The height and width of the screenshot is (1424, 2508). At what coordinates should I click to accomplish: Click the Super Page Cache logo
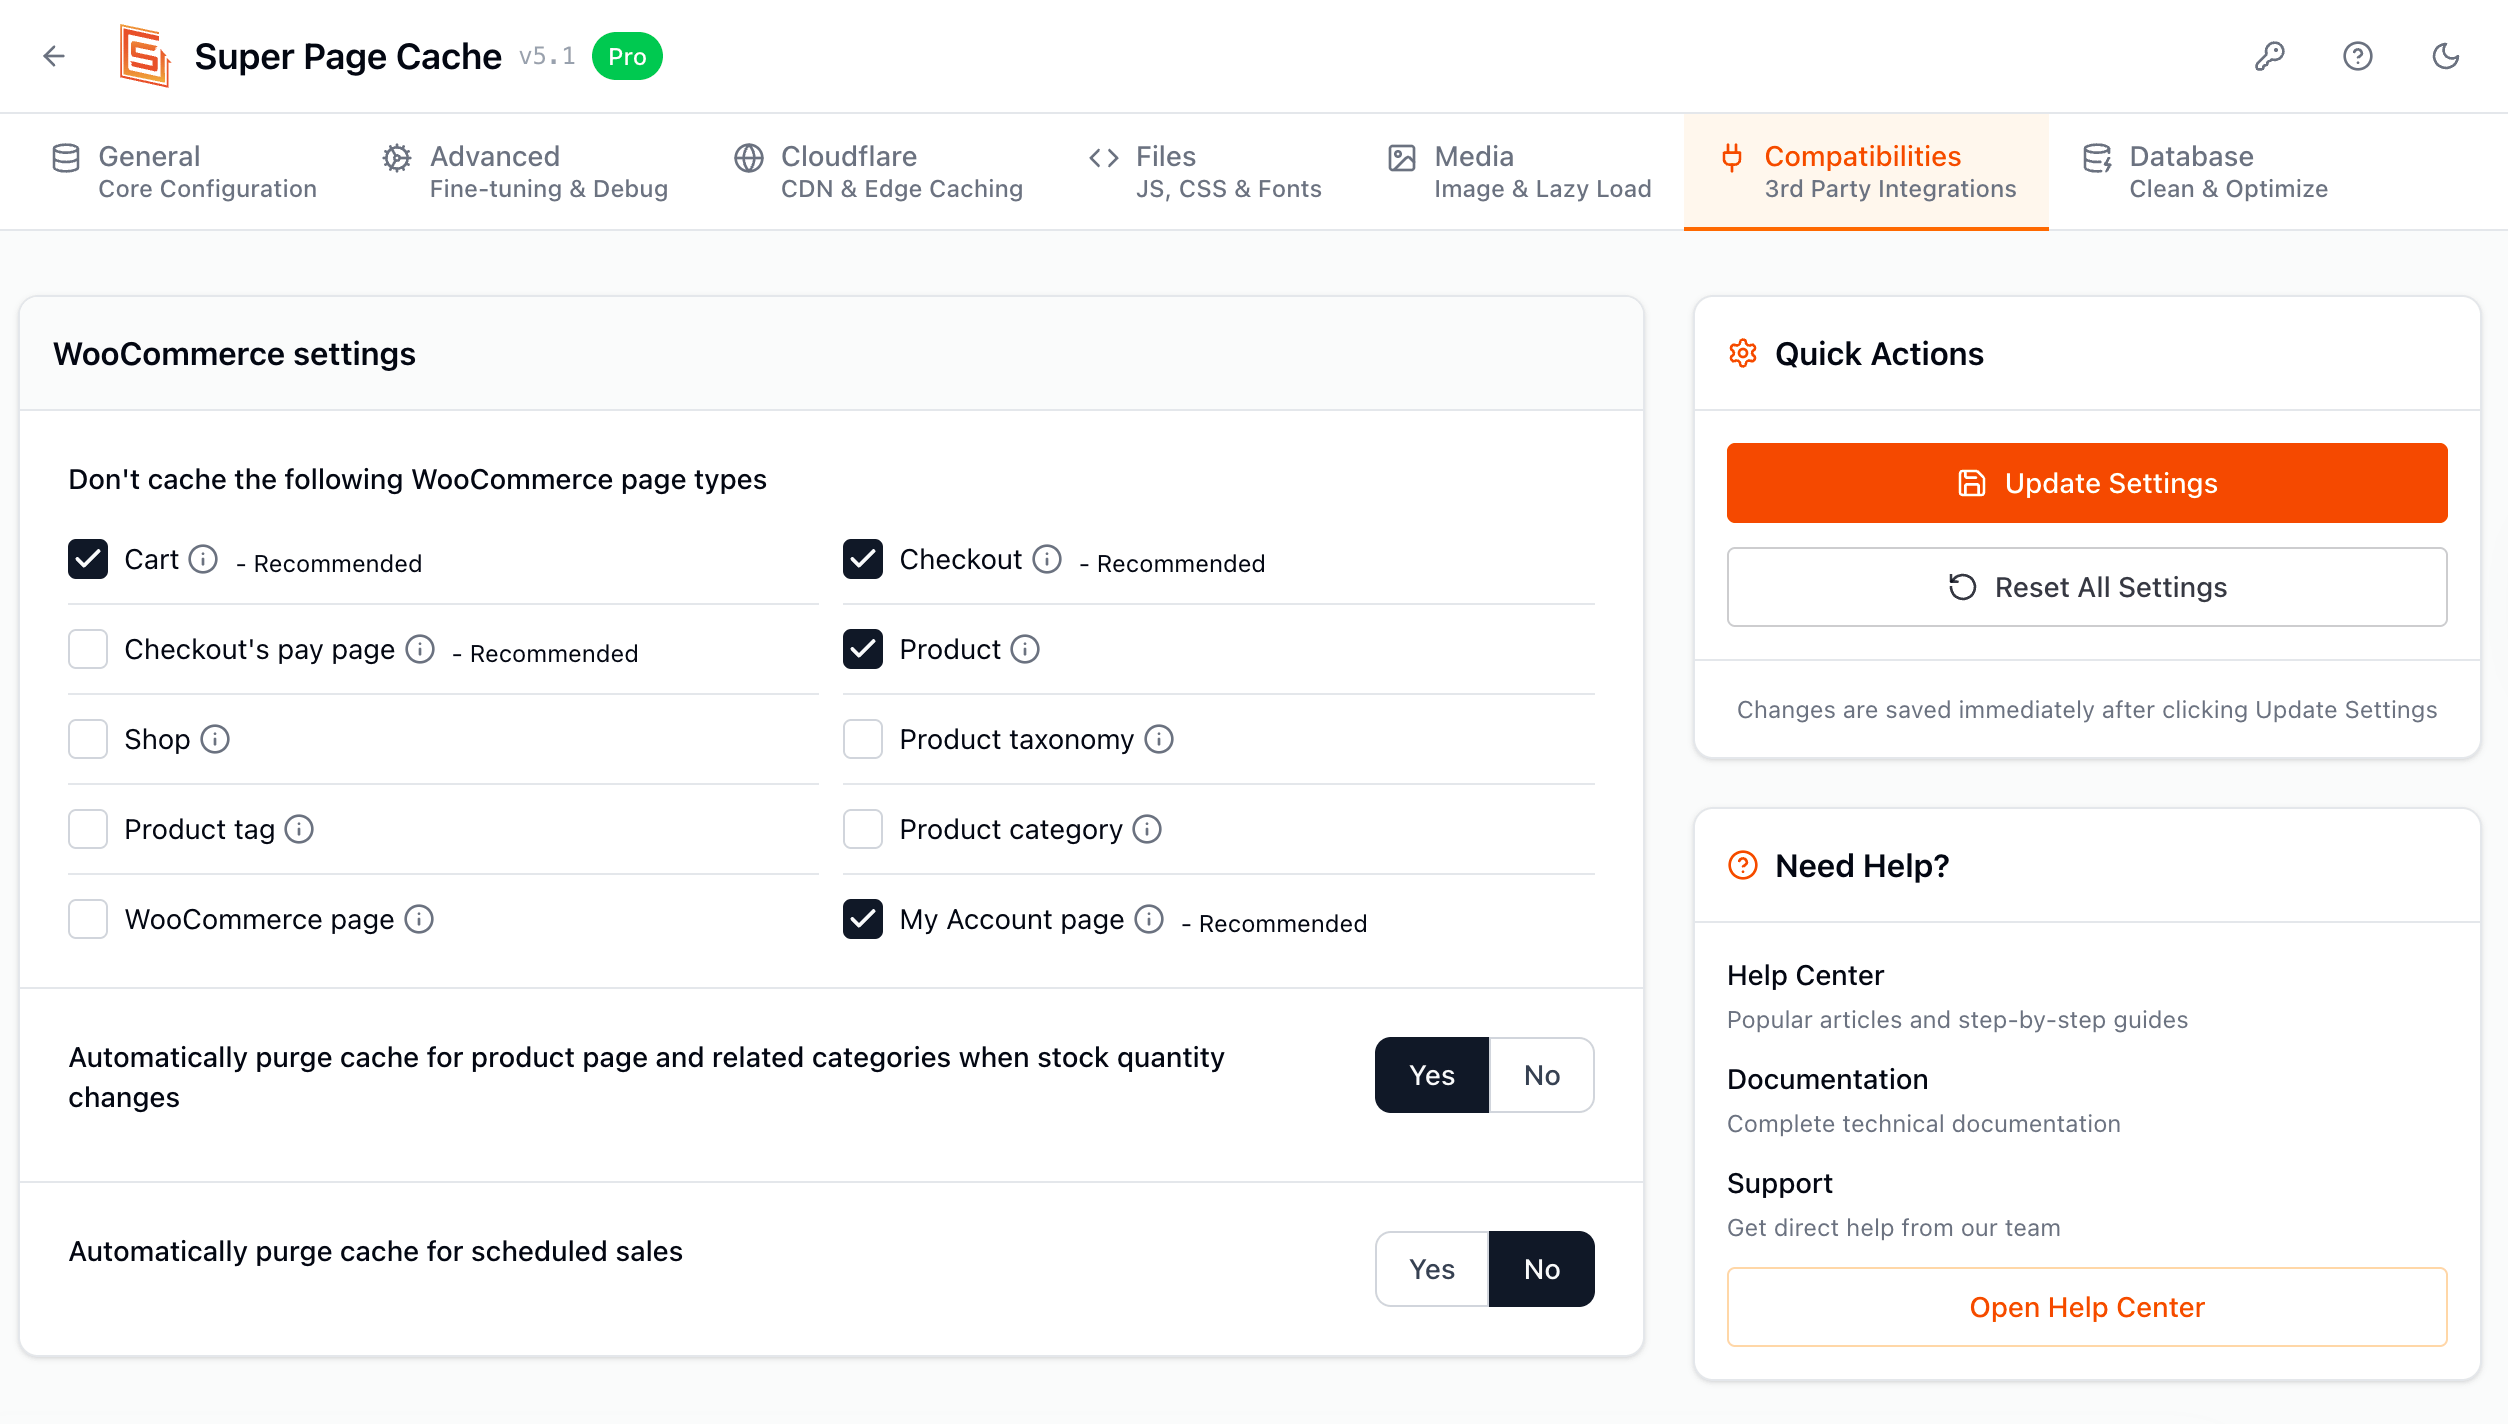(145, 56)
